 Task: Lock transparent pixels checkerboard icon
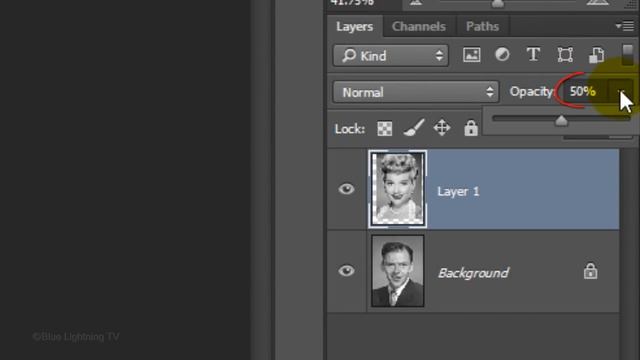click(x=384, y=129)
